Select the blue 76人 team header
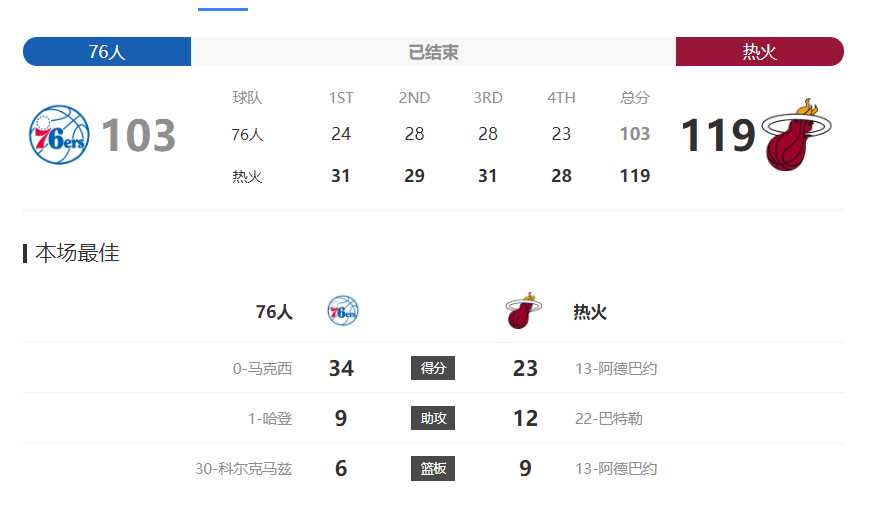883x509 pixels. tap(107, 52)
